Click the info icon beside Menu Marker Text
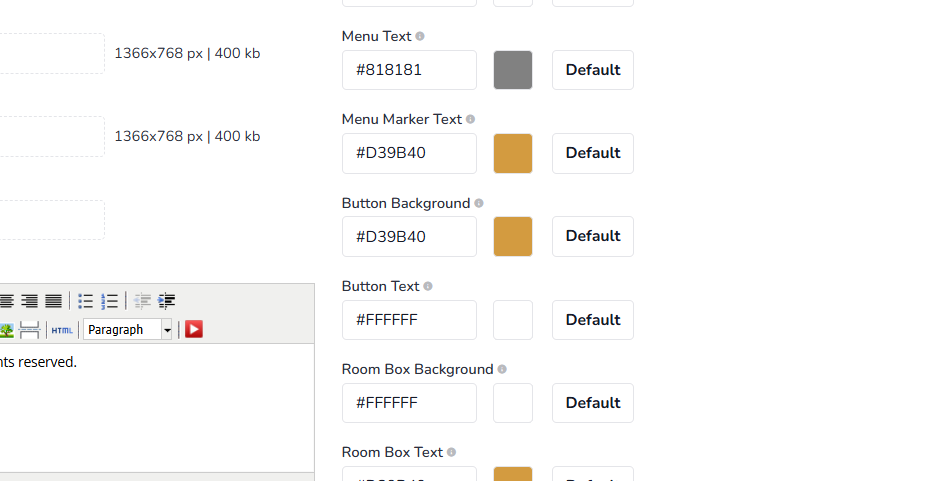 (471, 119)
